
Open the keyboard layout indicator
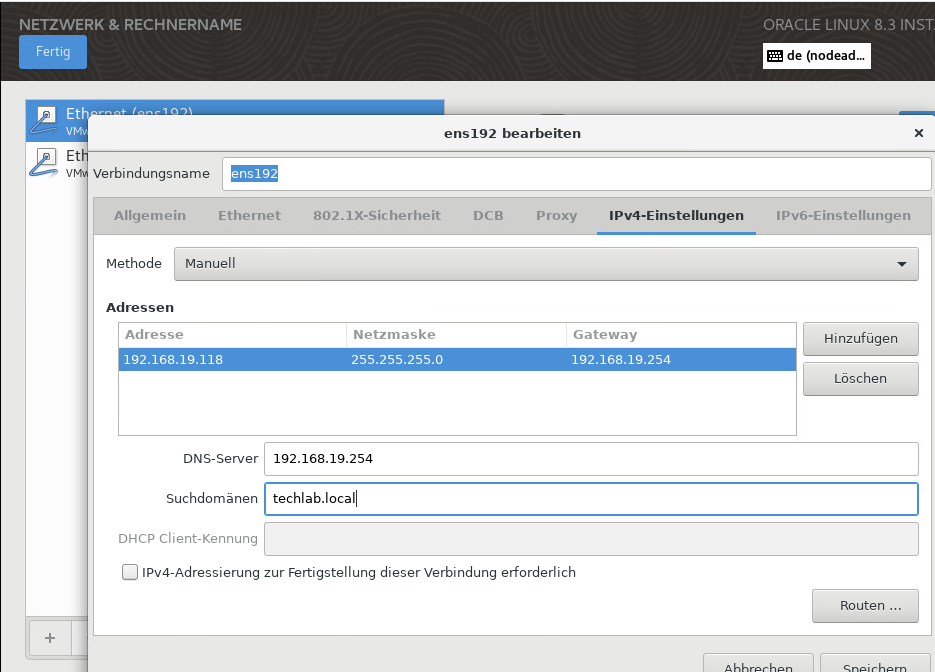(816, 56)
